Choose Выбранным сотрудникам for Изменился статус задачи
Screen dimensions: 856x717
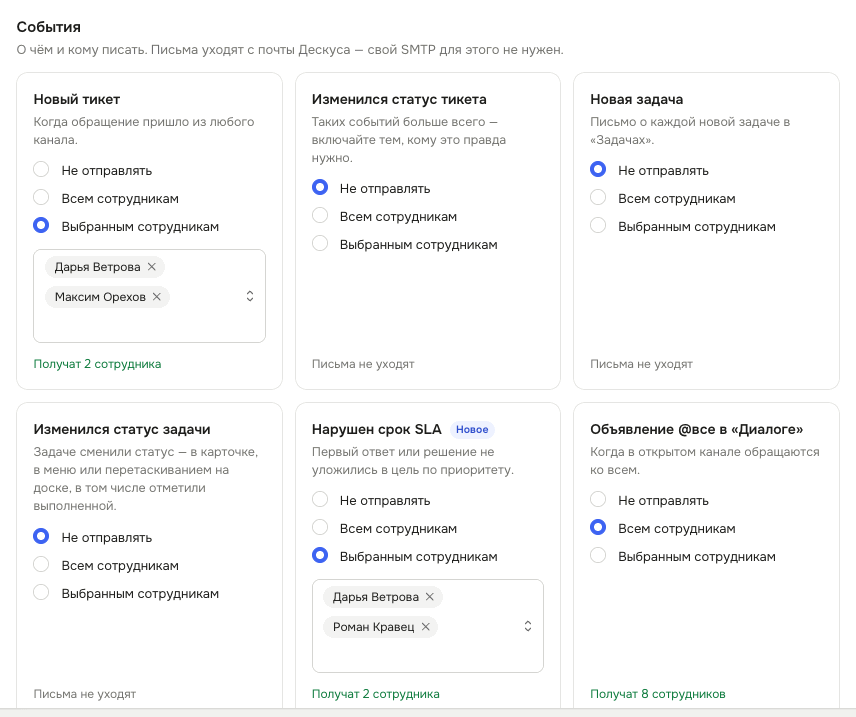41,592
